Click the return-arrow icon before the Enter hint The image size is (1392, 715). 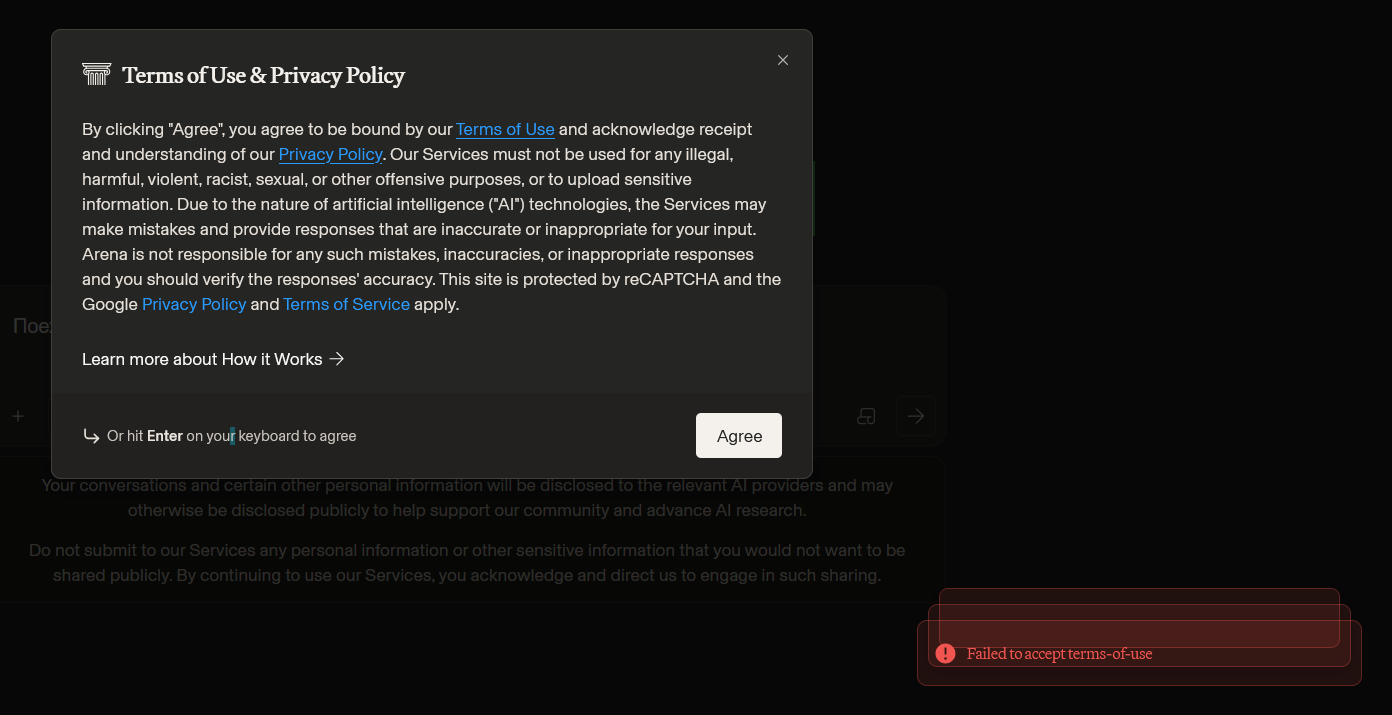tap(91, 436)
